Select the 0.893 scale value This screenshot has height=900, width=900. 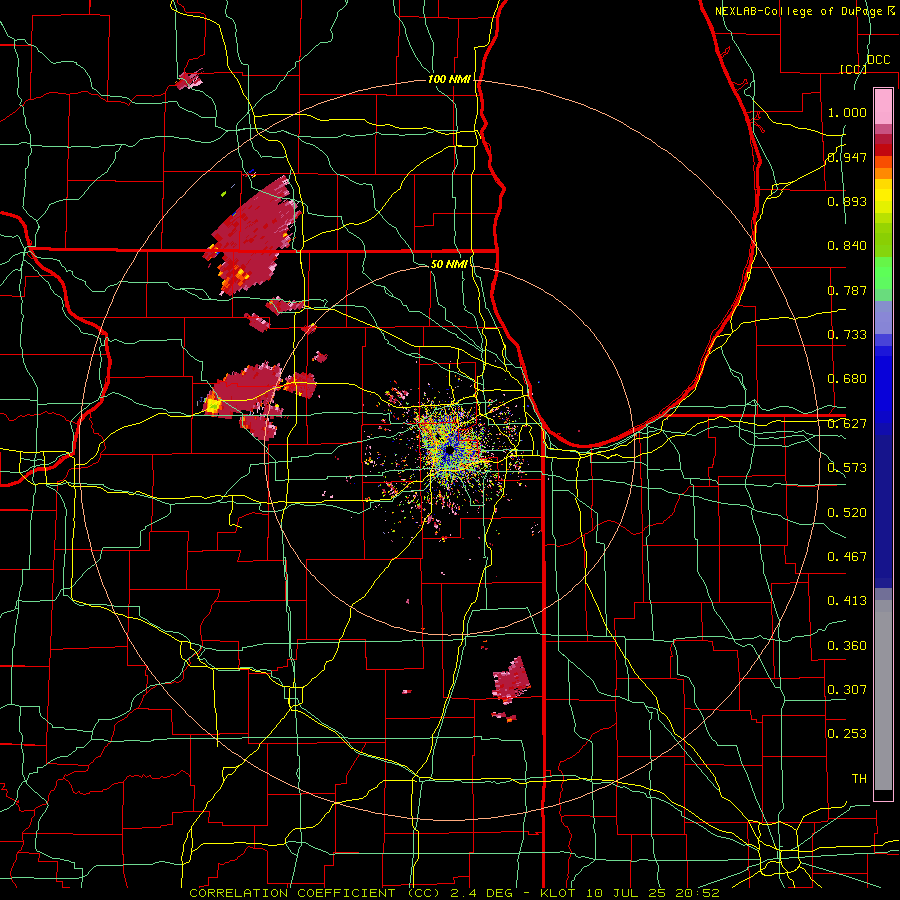pyautogui.click(x=847, y=201)
